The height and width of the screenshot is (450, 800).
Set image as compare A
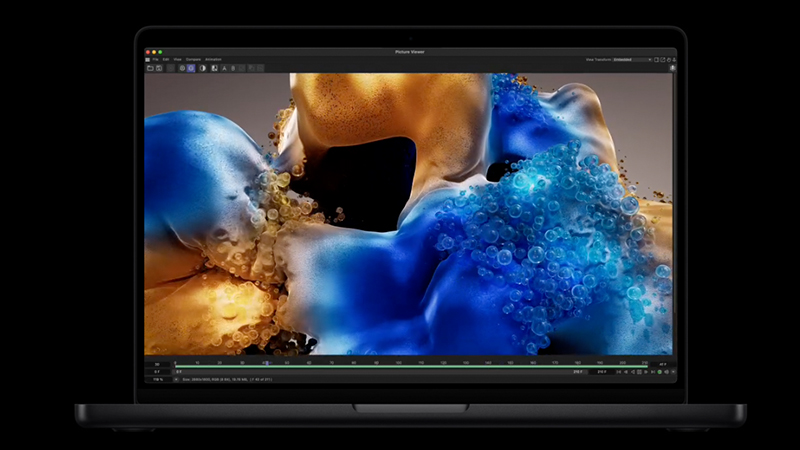(x=224, y=68)
